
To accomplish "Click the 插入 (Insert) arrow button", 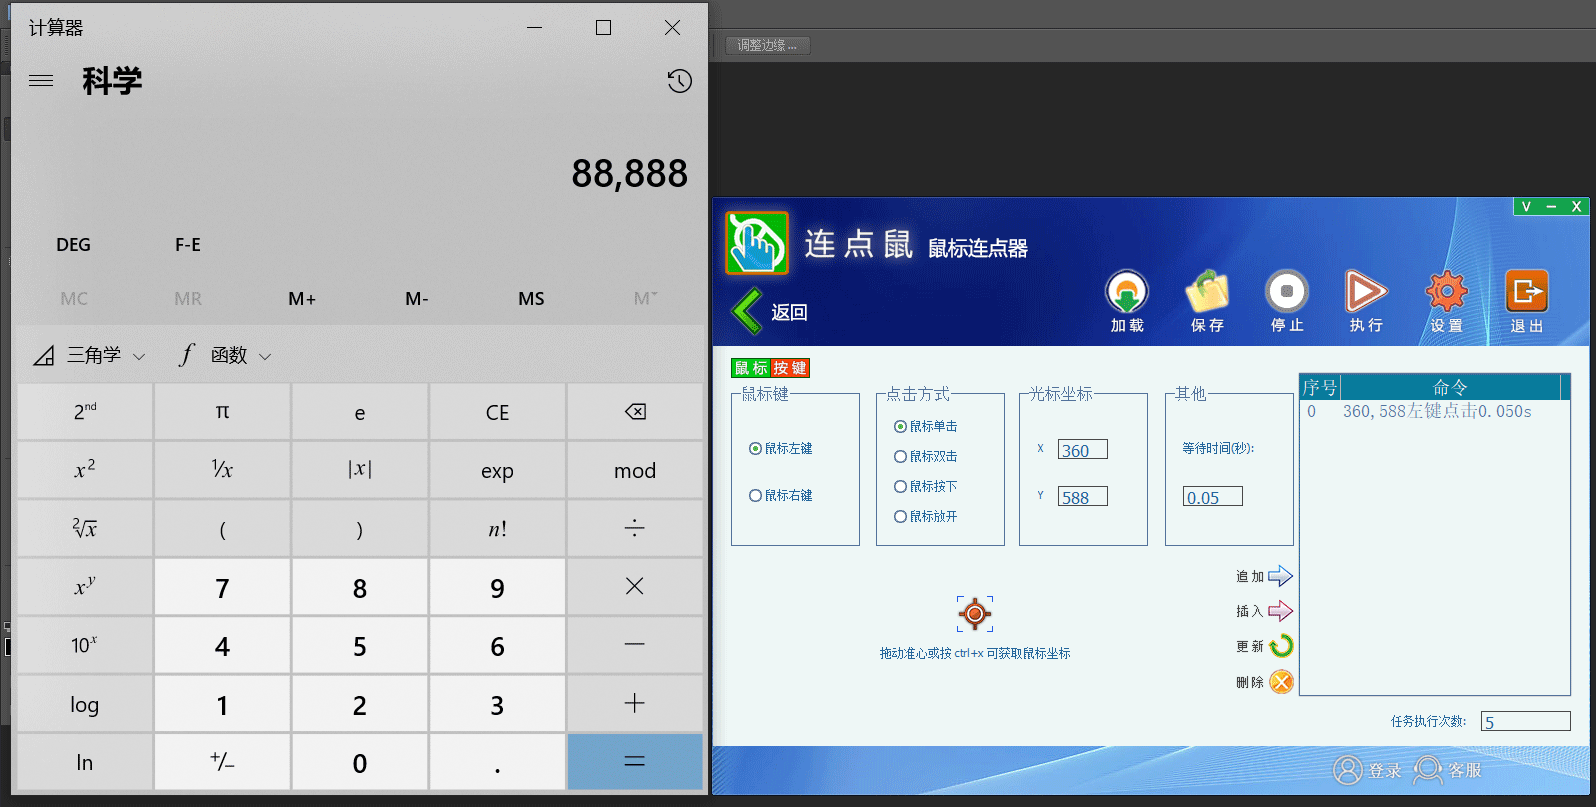I will (x=1281, y=611).
